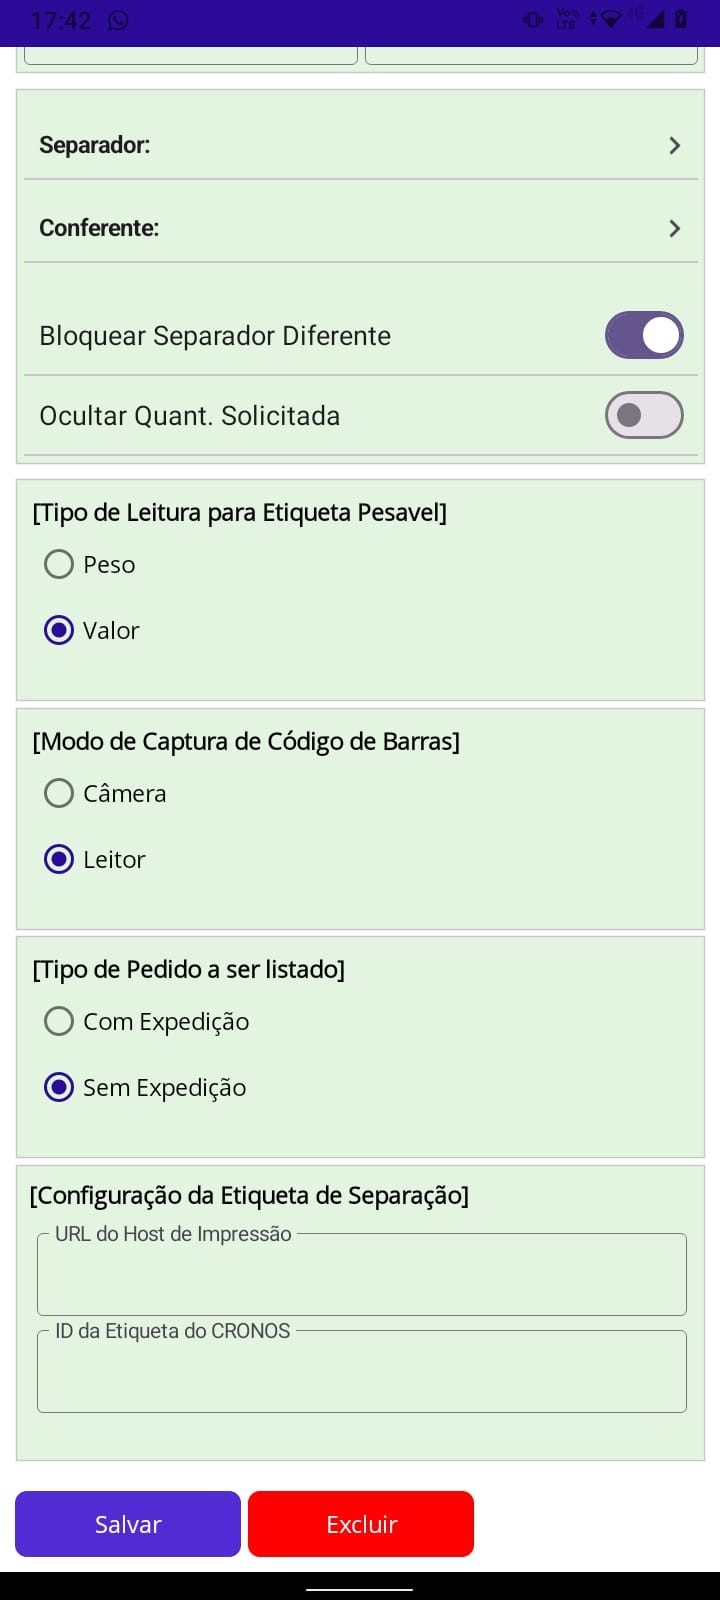Disable Bloquear Separador Diferente switch
The width and height of the screenshot is (720, 1600).
pos(644,335)
